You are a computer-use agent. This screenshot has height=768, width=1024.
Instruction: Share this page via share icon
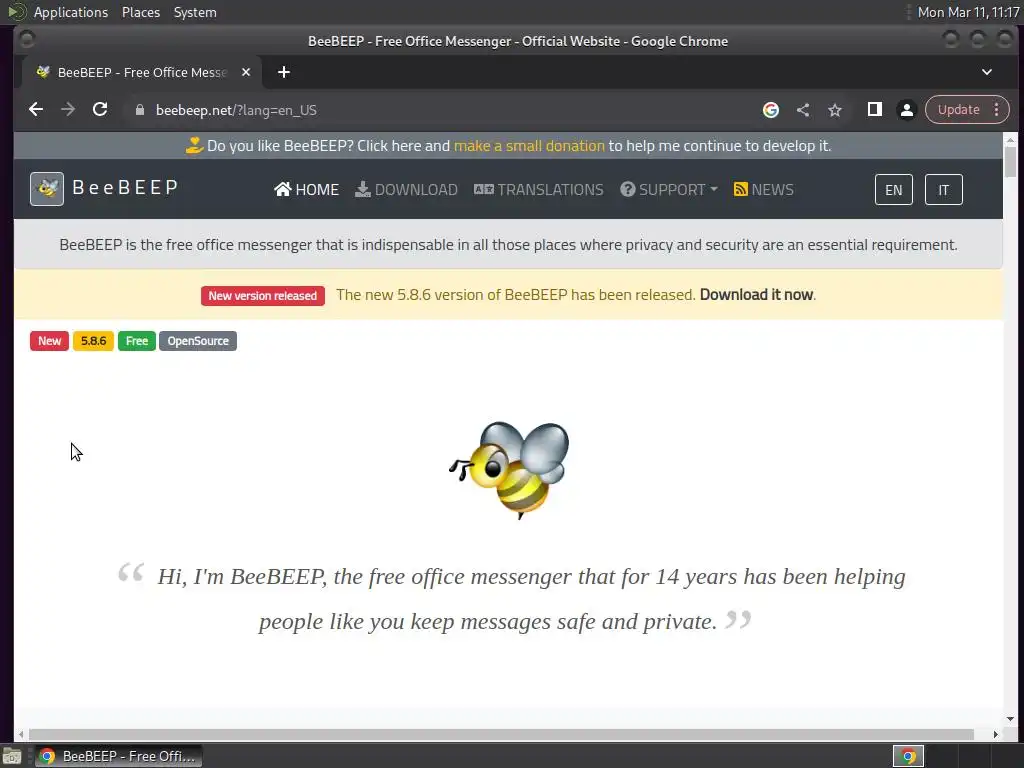click(803, 110)
